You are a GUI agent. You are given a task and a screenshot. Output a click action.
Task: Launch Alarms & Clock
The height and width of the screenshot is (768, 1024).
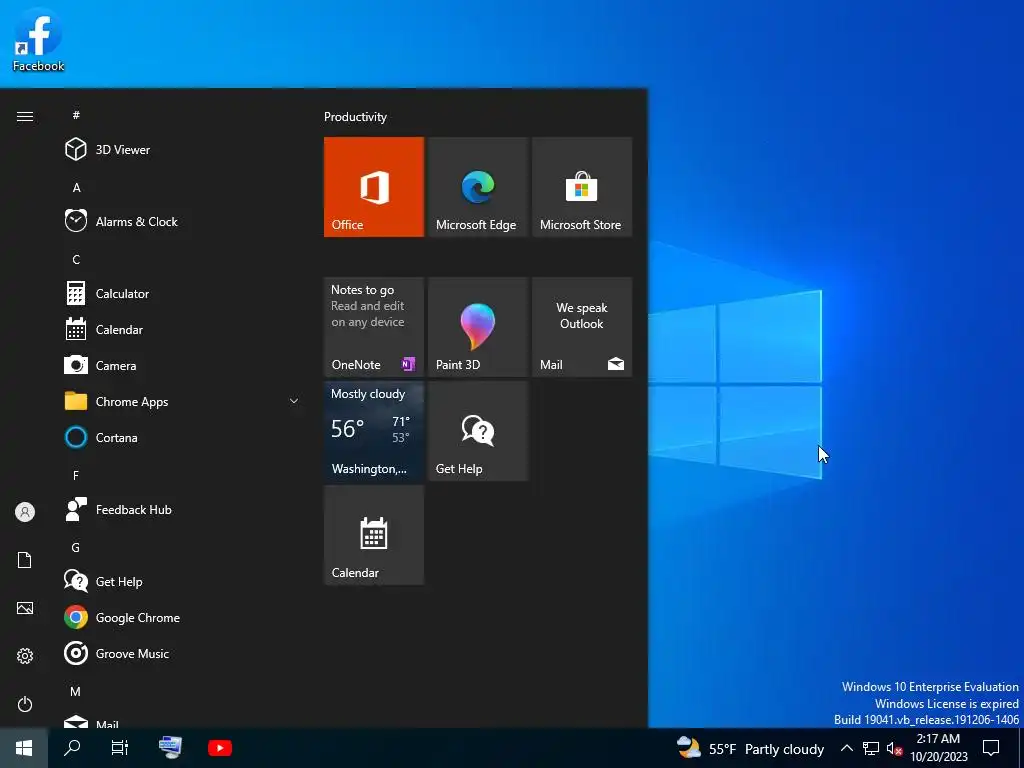[182, 221]
